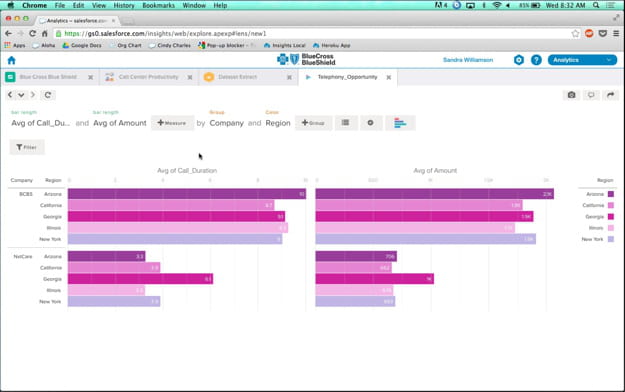
Task: Click the Chrome home button
Action: pyautogui.click(x=45, y=33)
